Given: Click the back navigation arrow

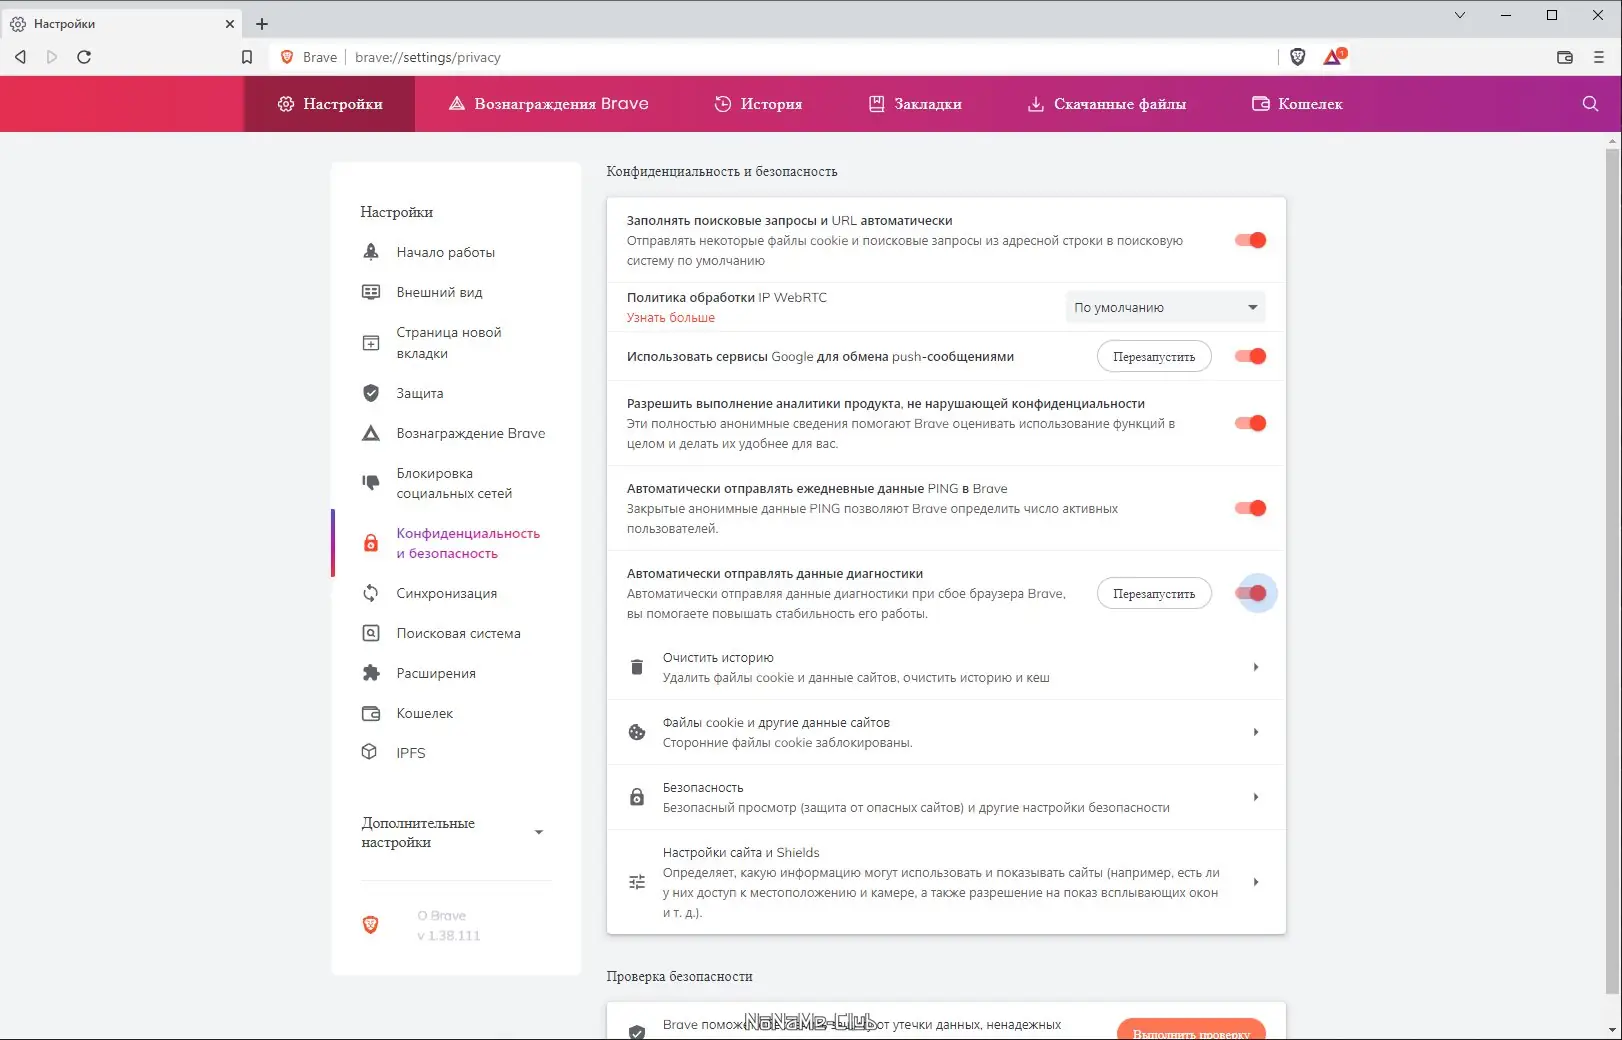Looking at the screenshot, I should point(20,57).
